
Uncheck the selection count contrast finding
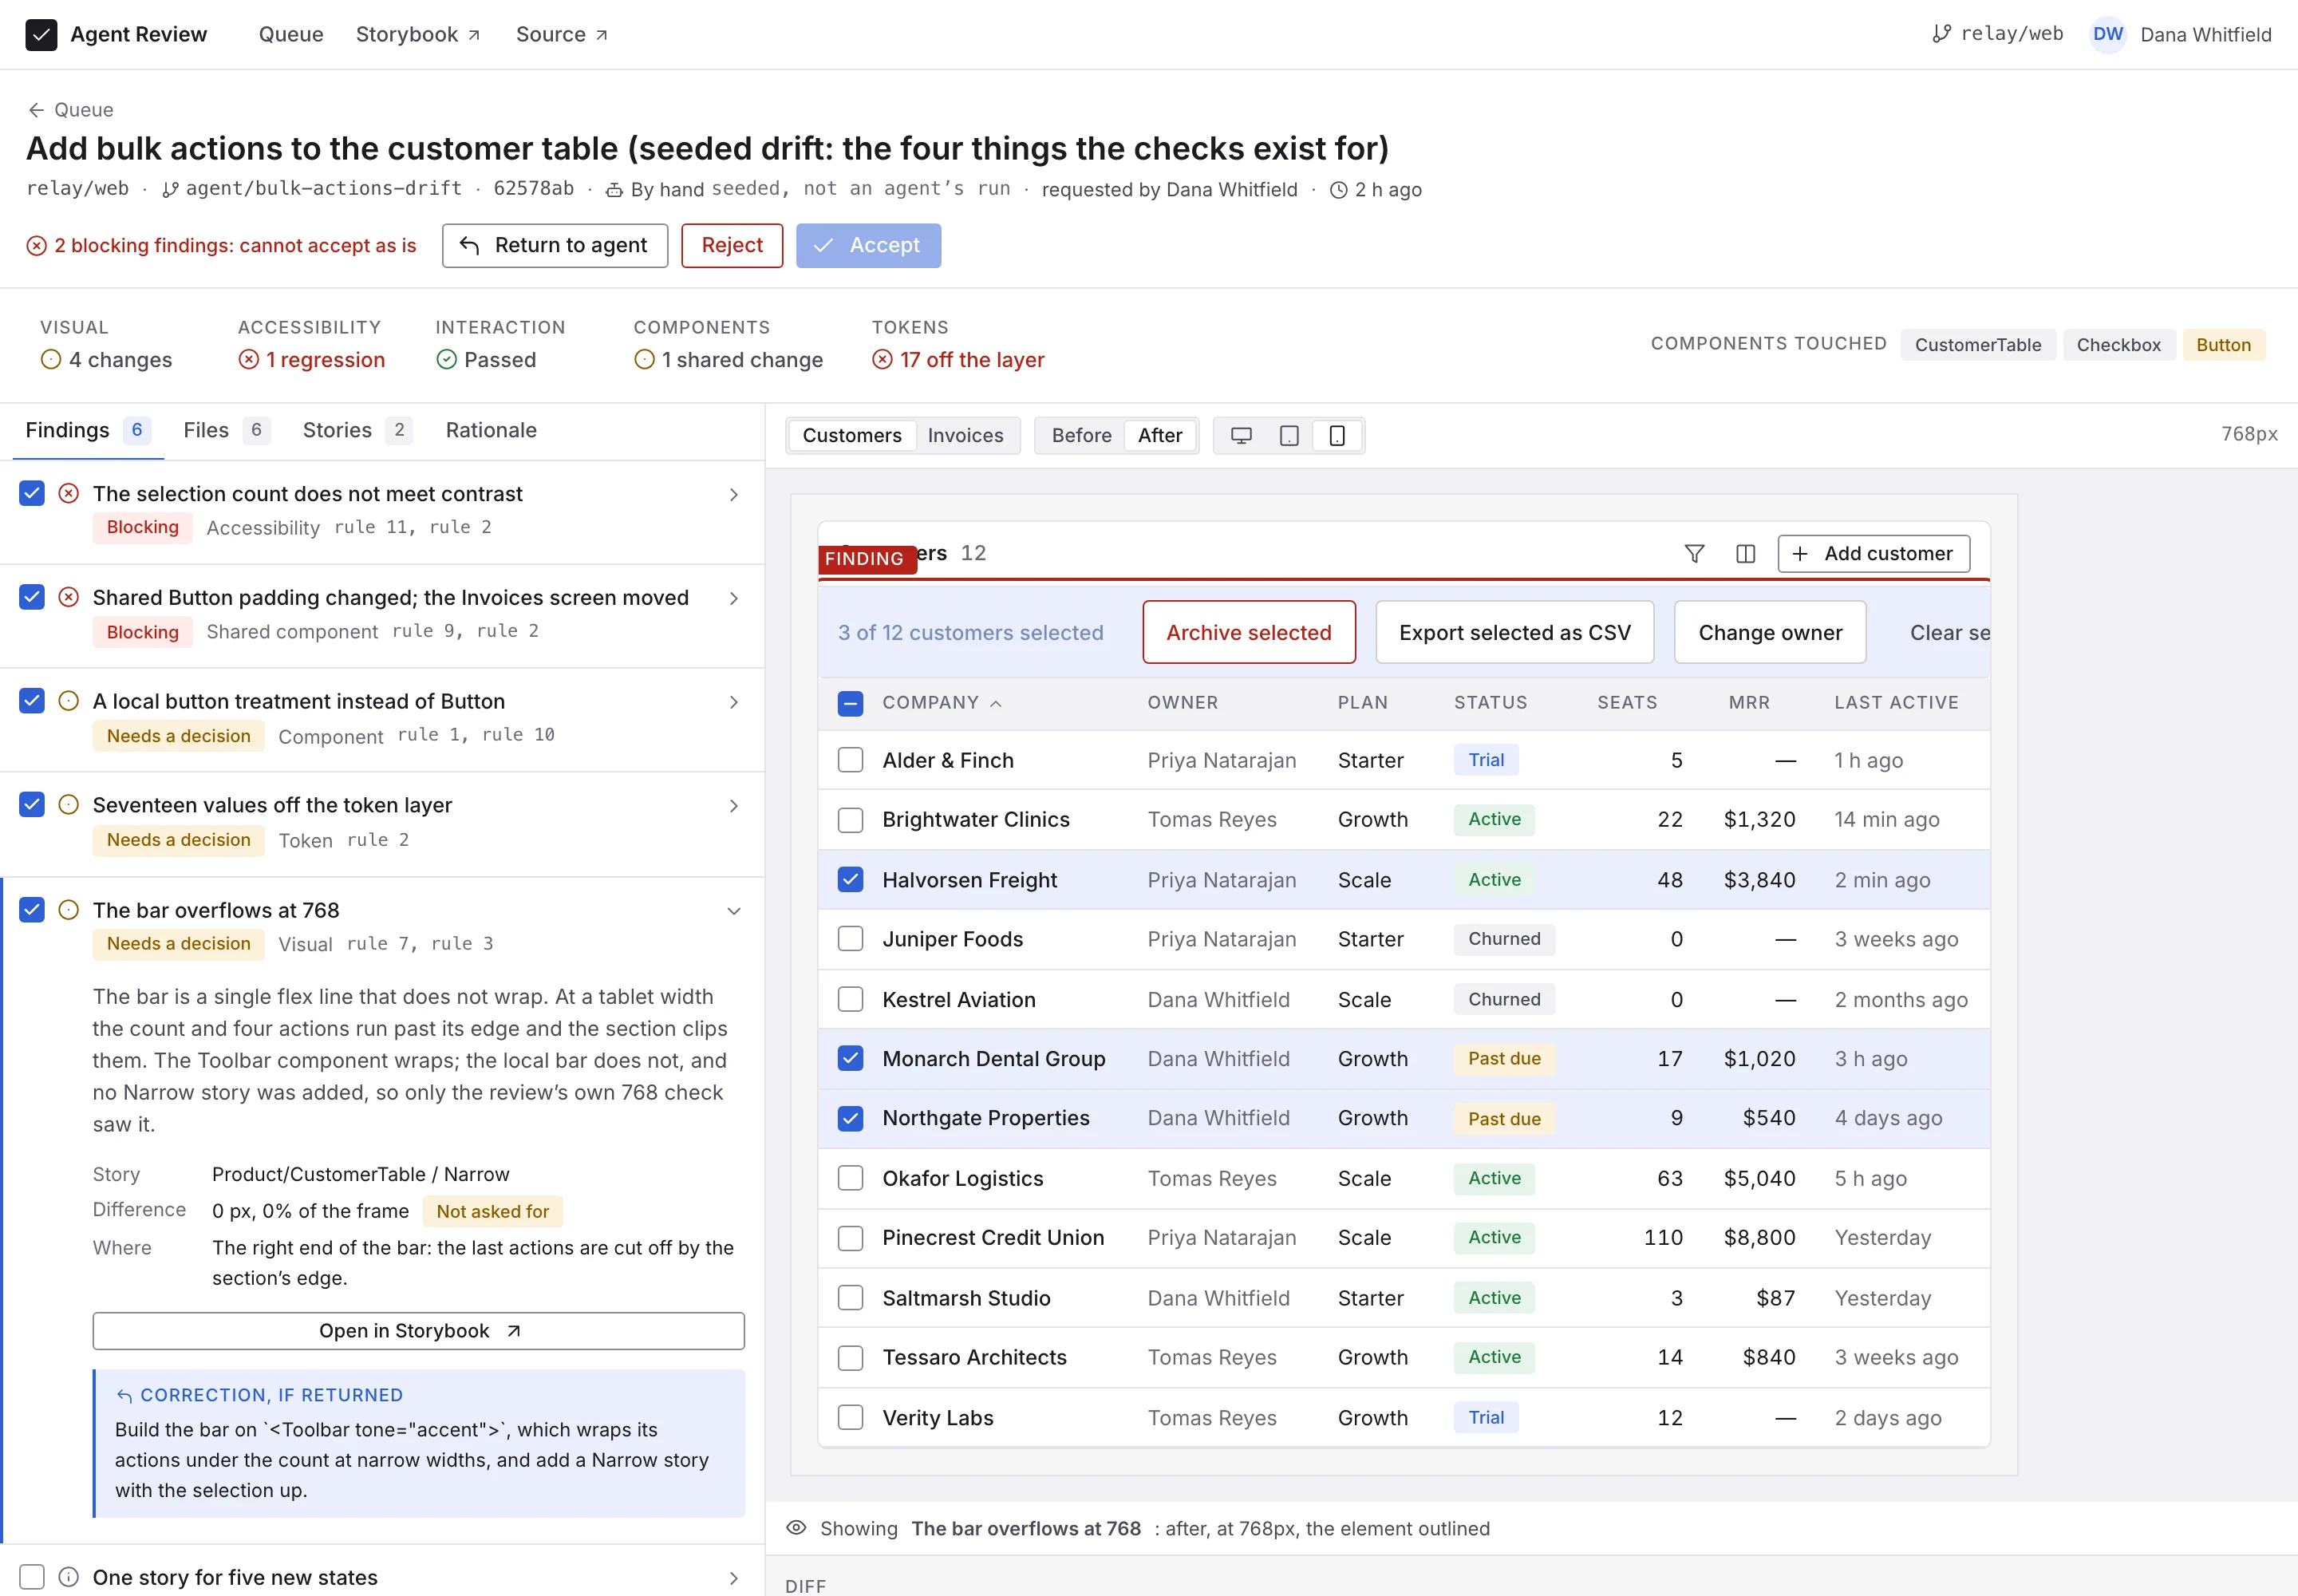coord(32,493)
